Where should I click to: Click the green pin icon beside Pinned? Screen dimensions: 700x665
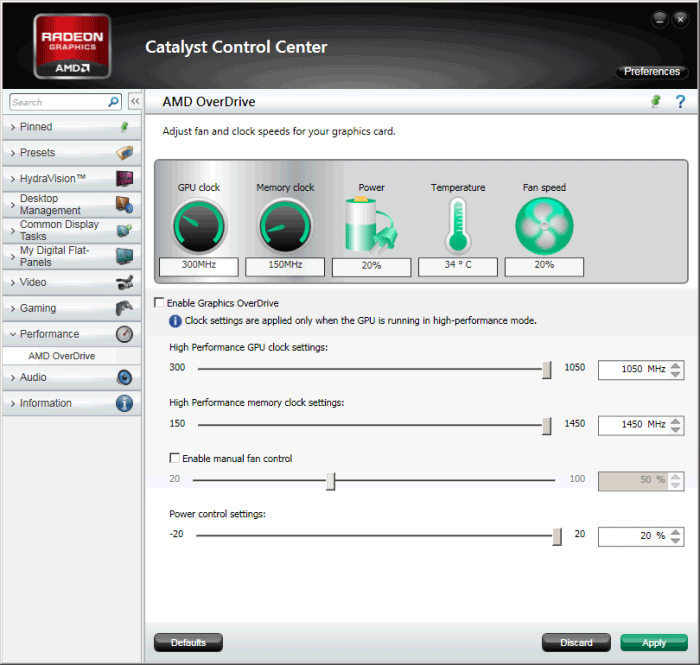click(x=125, y=127)
